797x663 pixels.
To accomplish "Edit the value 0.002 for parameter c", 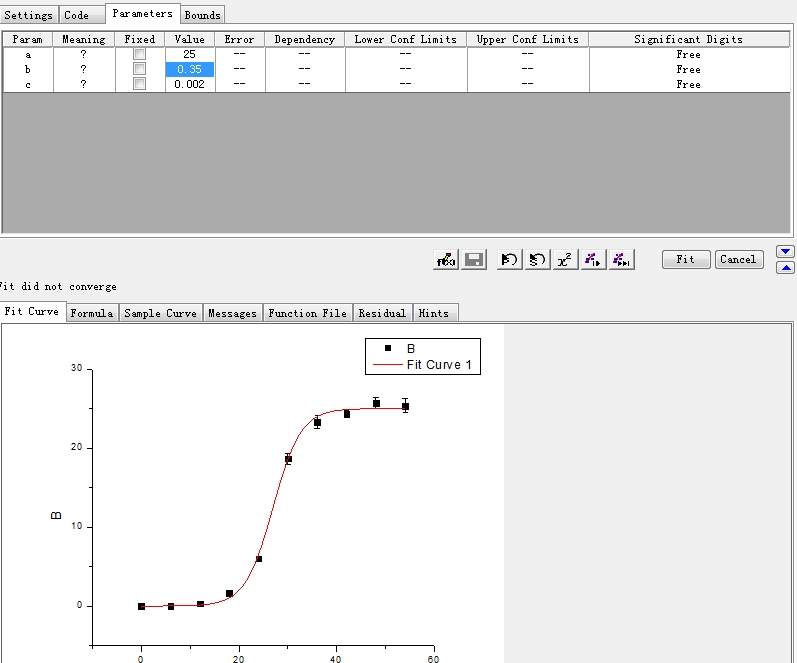I will (190, 84).
